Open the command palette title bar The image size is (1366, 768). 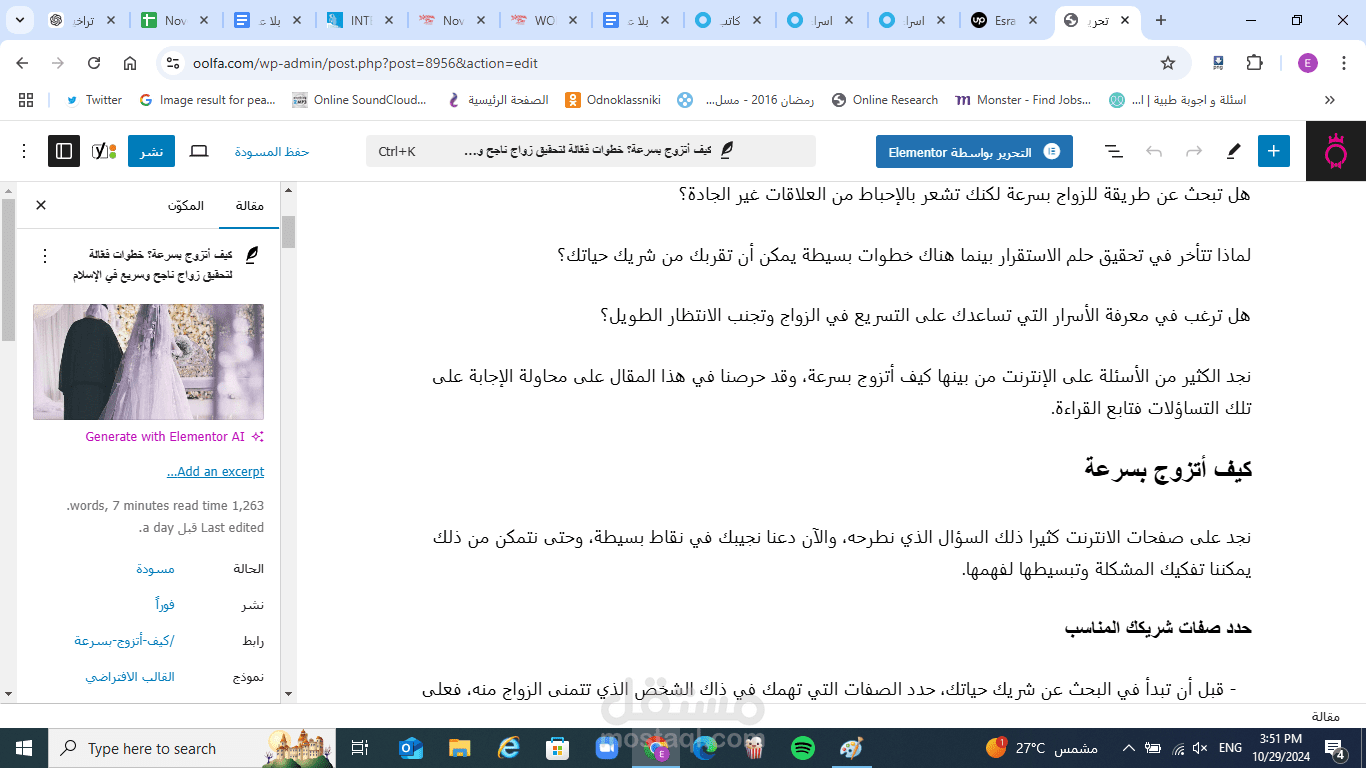click(591, 151)
